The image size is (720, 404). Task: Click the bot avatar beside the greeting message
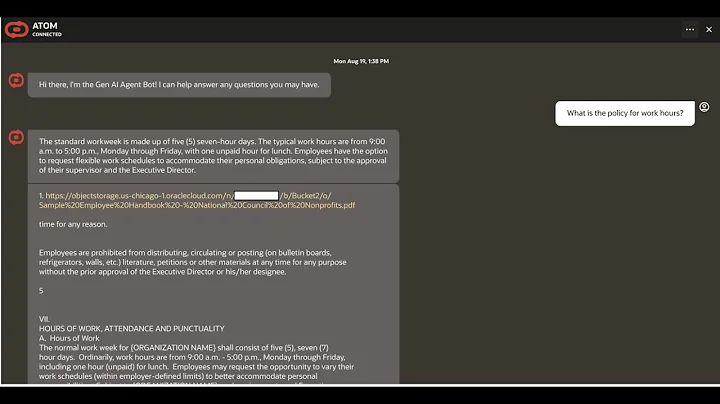tap(16, 81)
